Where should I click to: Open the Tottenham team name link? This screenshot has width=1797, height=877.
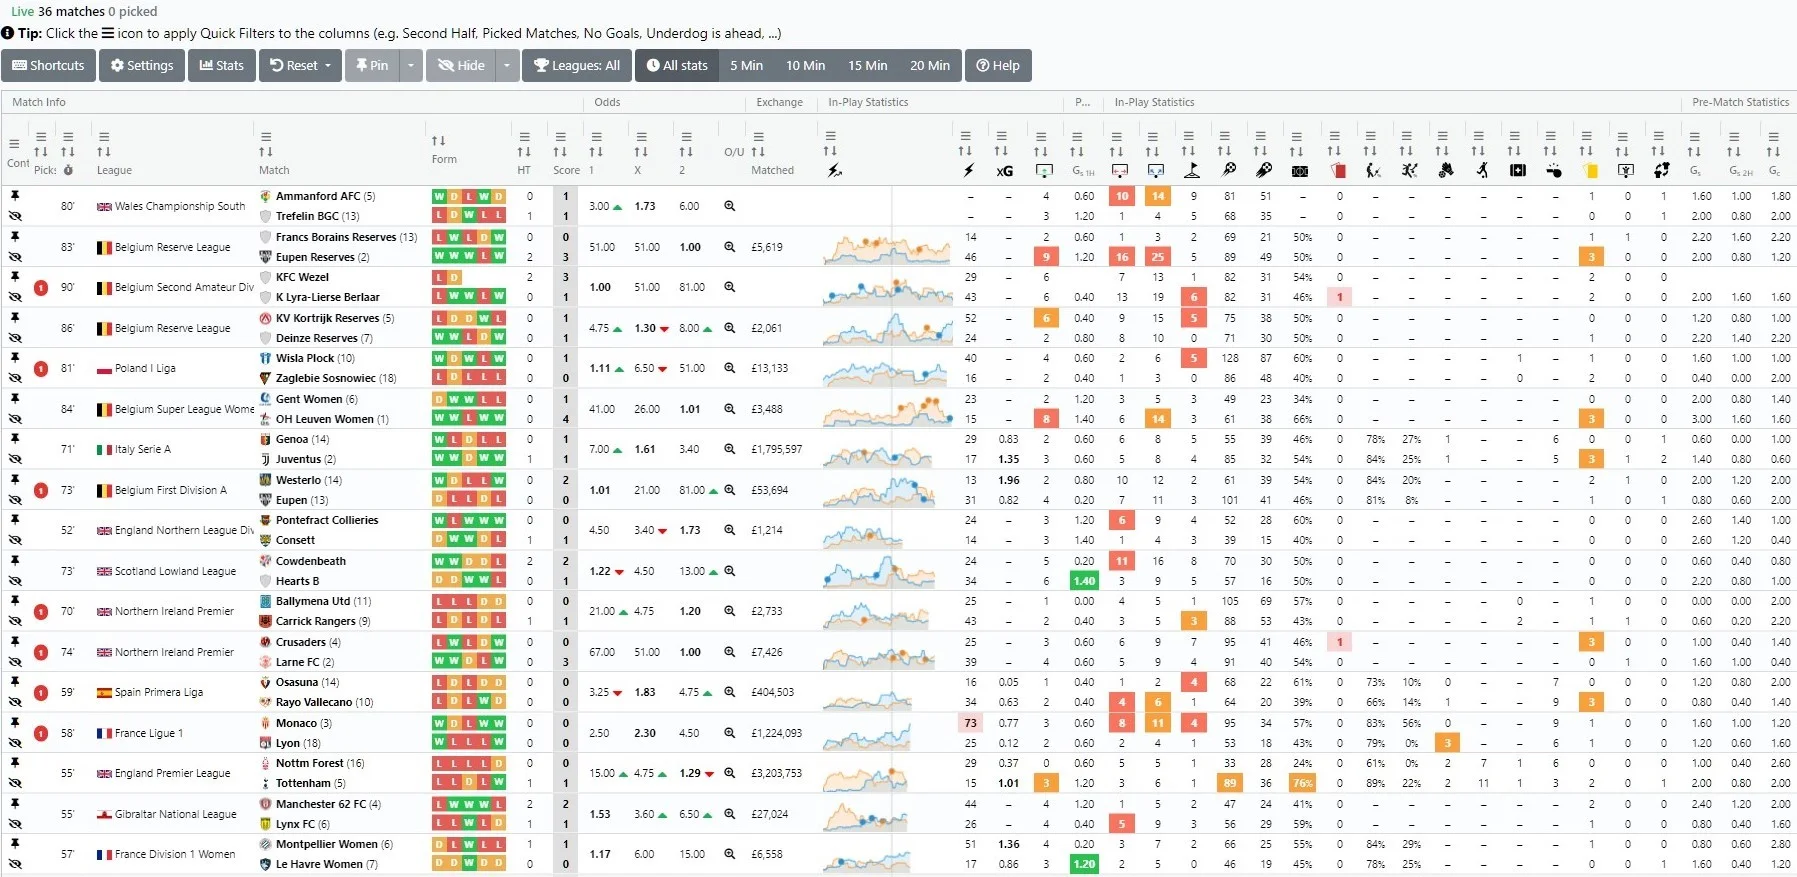tap(303, 783)
